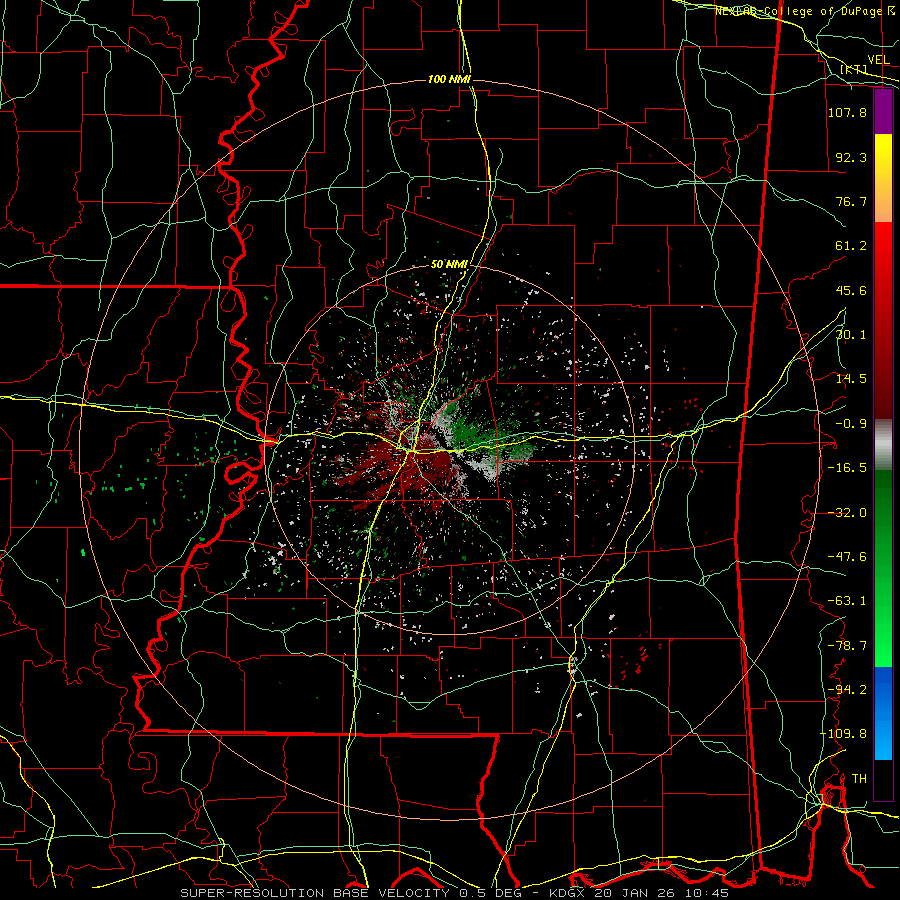The image size is (900, 900).
Task: Click the -47.6 scale value
Action: click(847, 557)
